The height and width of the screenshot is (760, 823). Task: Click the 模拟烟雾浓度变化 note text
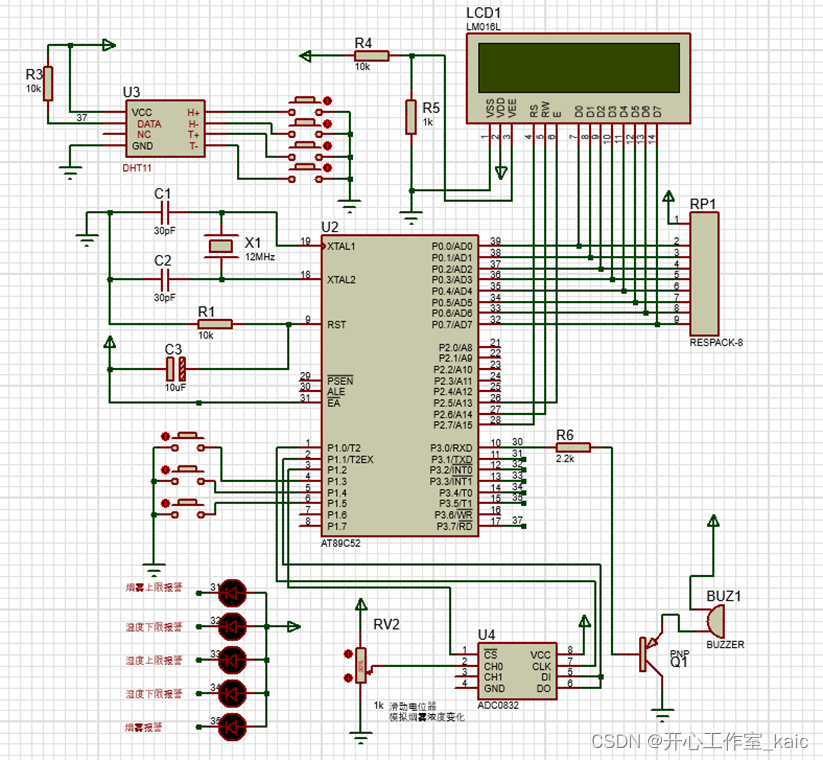pos(427,717)
